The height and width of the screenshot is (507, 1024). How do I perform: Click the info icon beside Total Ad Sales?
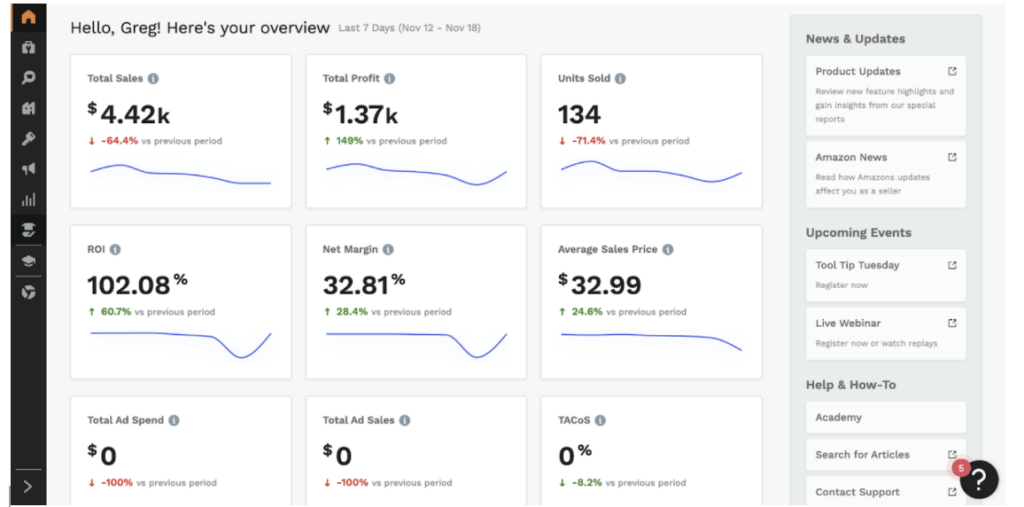click(404, 421)
